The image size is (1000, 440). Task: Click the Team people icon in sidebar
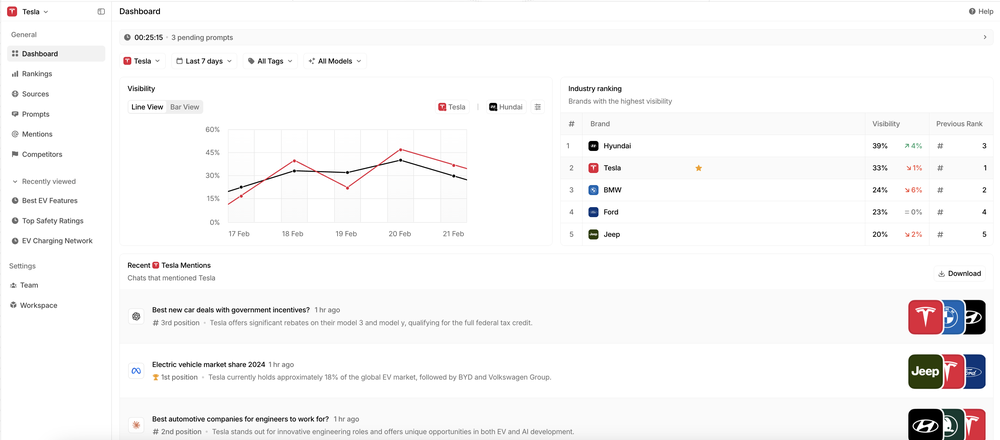click(x=13, y=285)
